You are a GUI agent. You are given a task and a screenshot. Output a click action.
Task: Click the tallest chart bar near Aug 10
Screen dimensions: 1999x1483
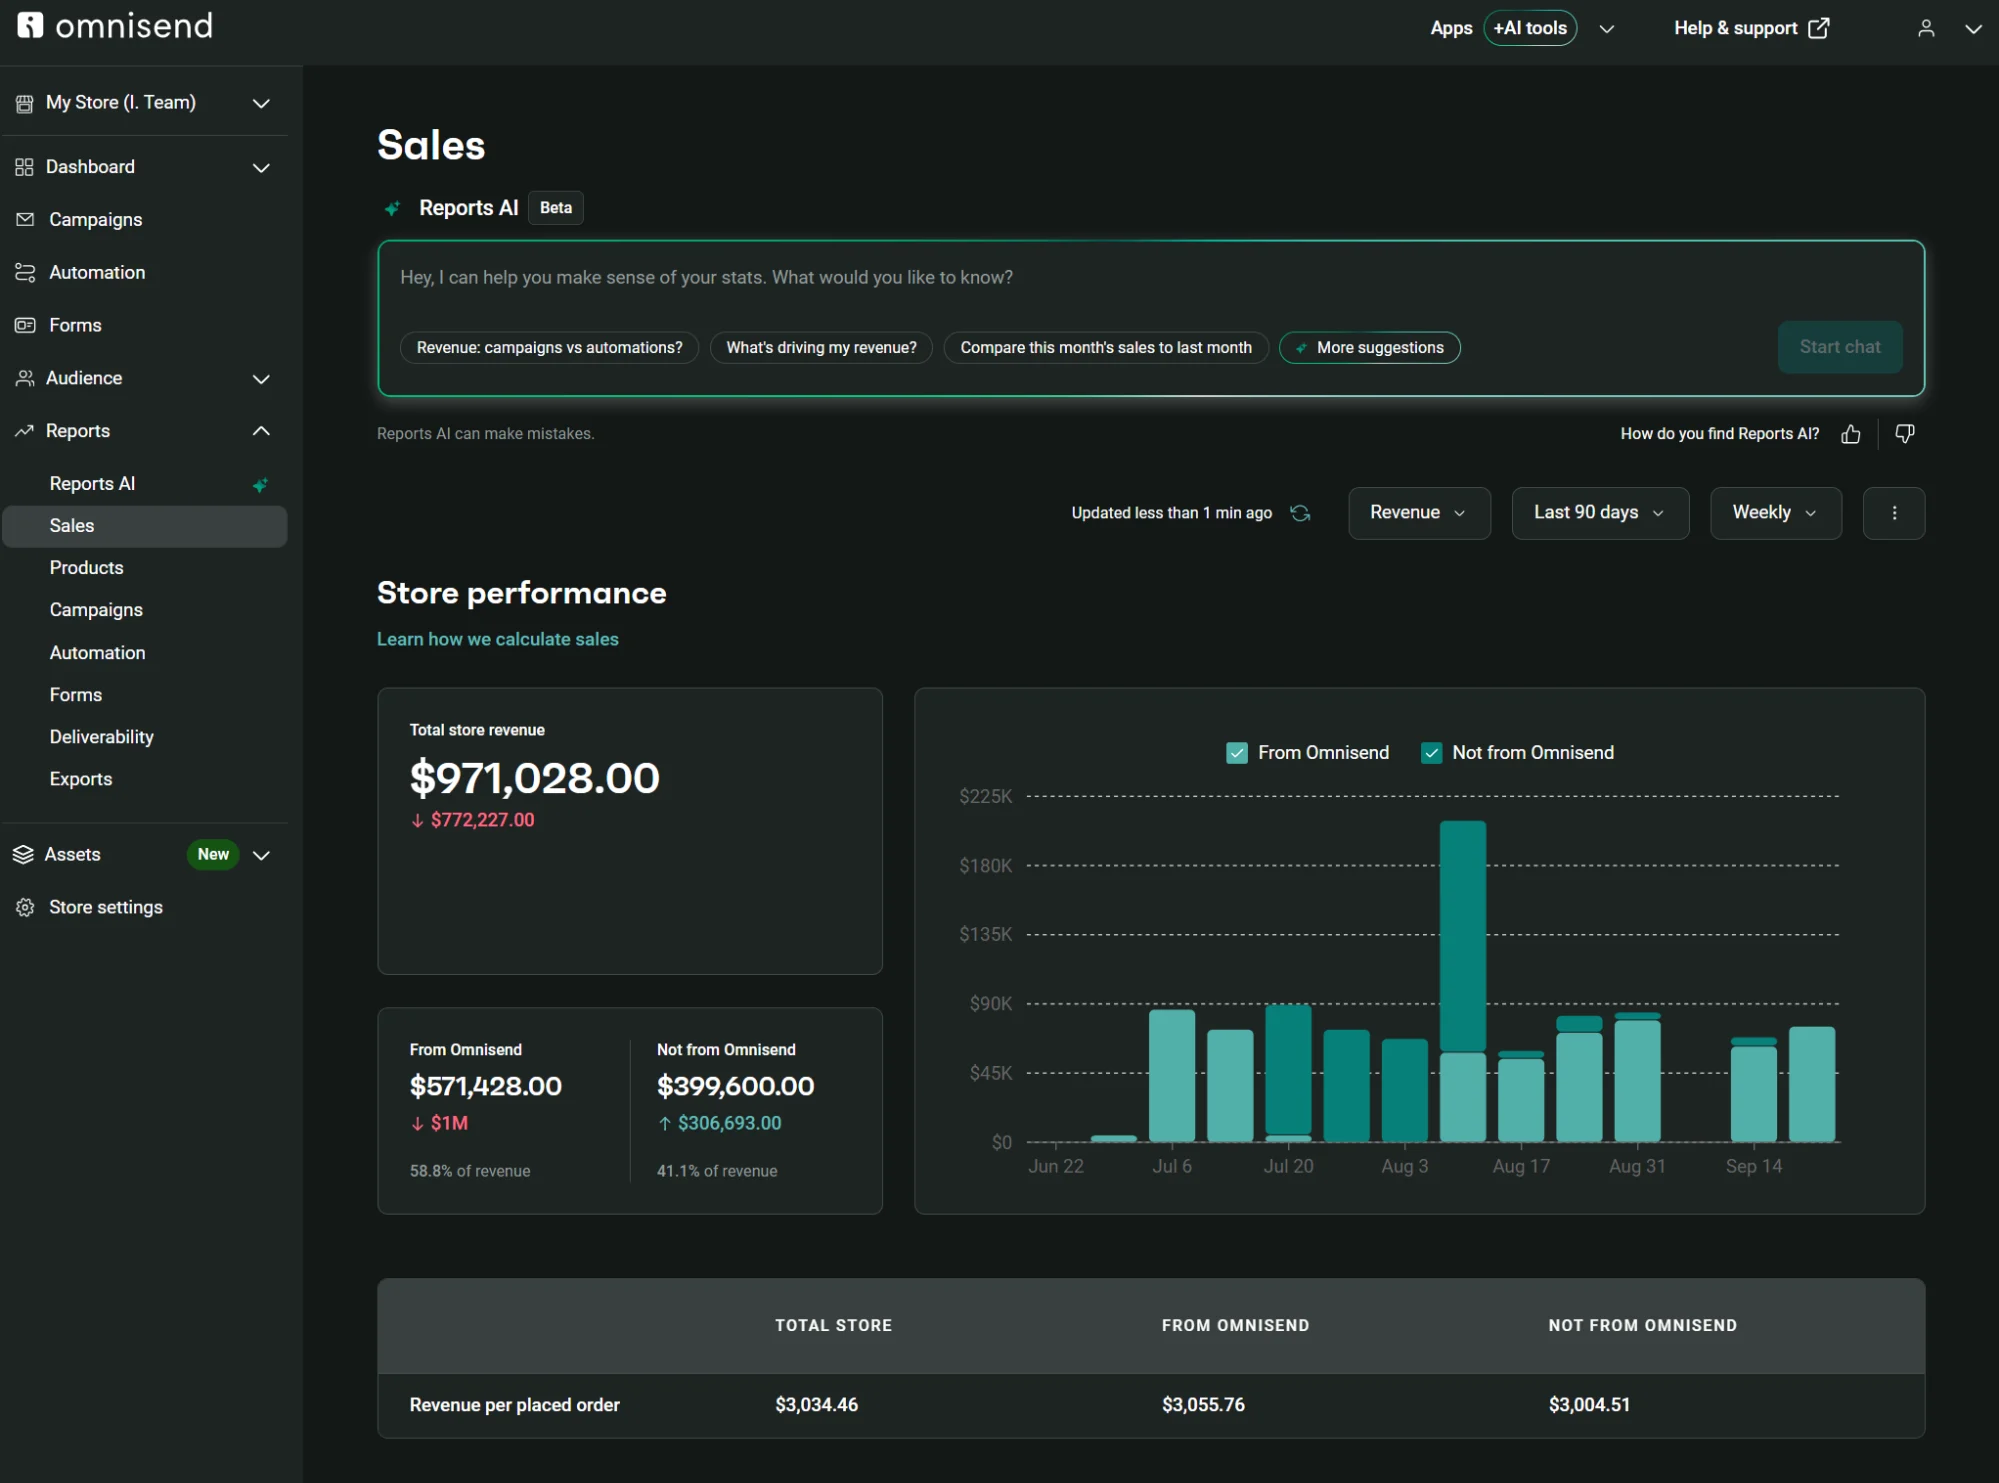pyautogui.click(x=1462, y=980)
